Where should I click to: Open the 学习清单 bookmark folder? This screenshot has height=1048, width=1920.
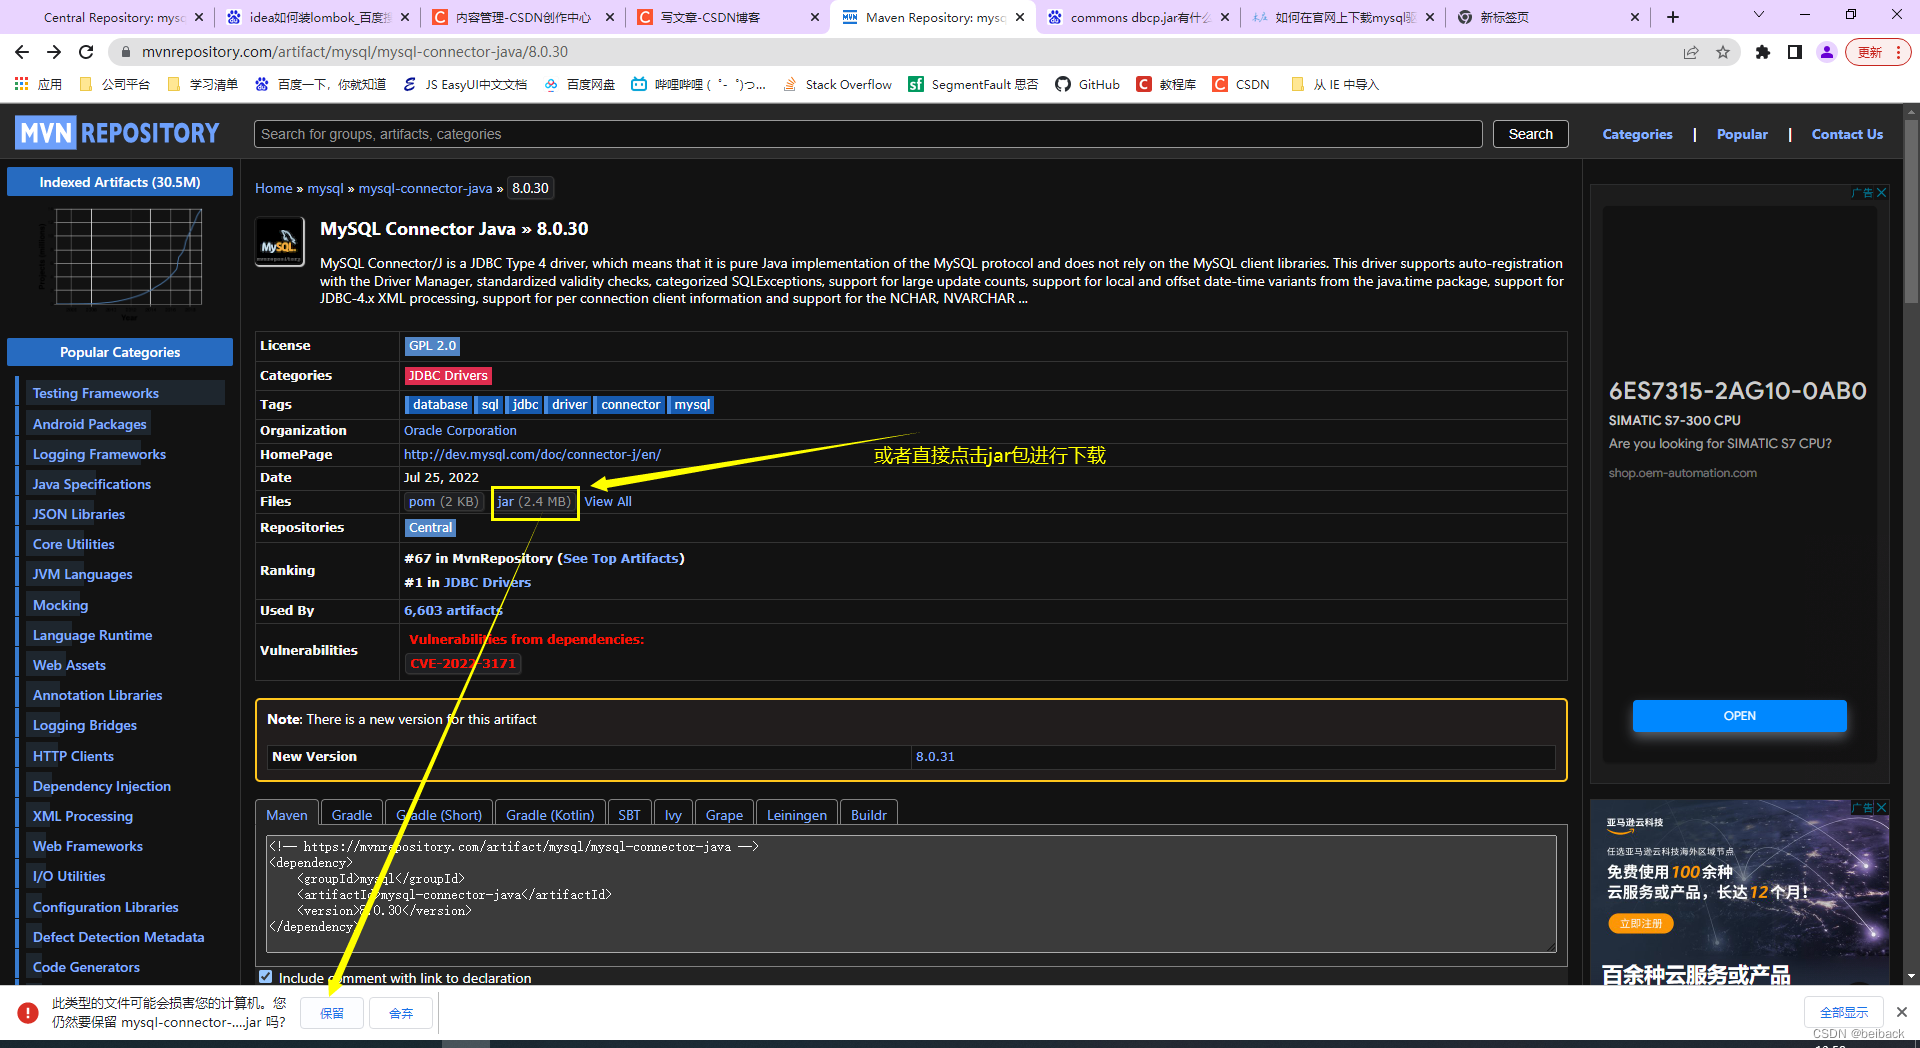(203, 84)
